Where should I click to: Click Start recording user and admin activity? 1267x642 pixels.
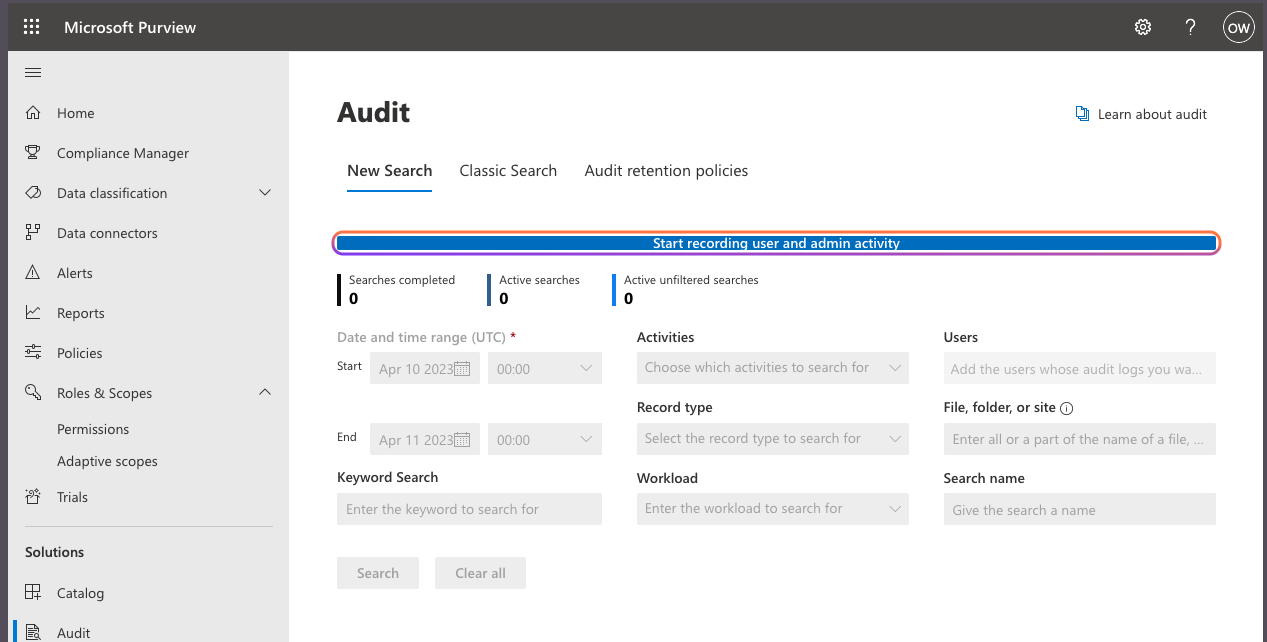(776, 243)
